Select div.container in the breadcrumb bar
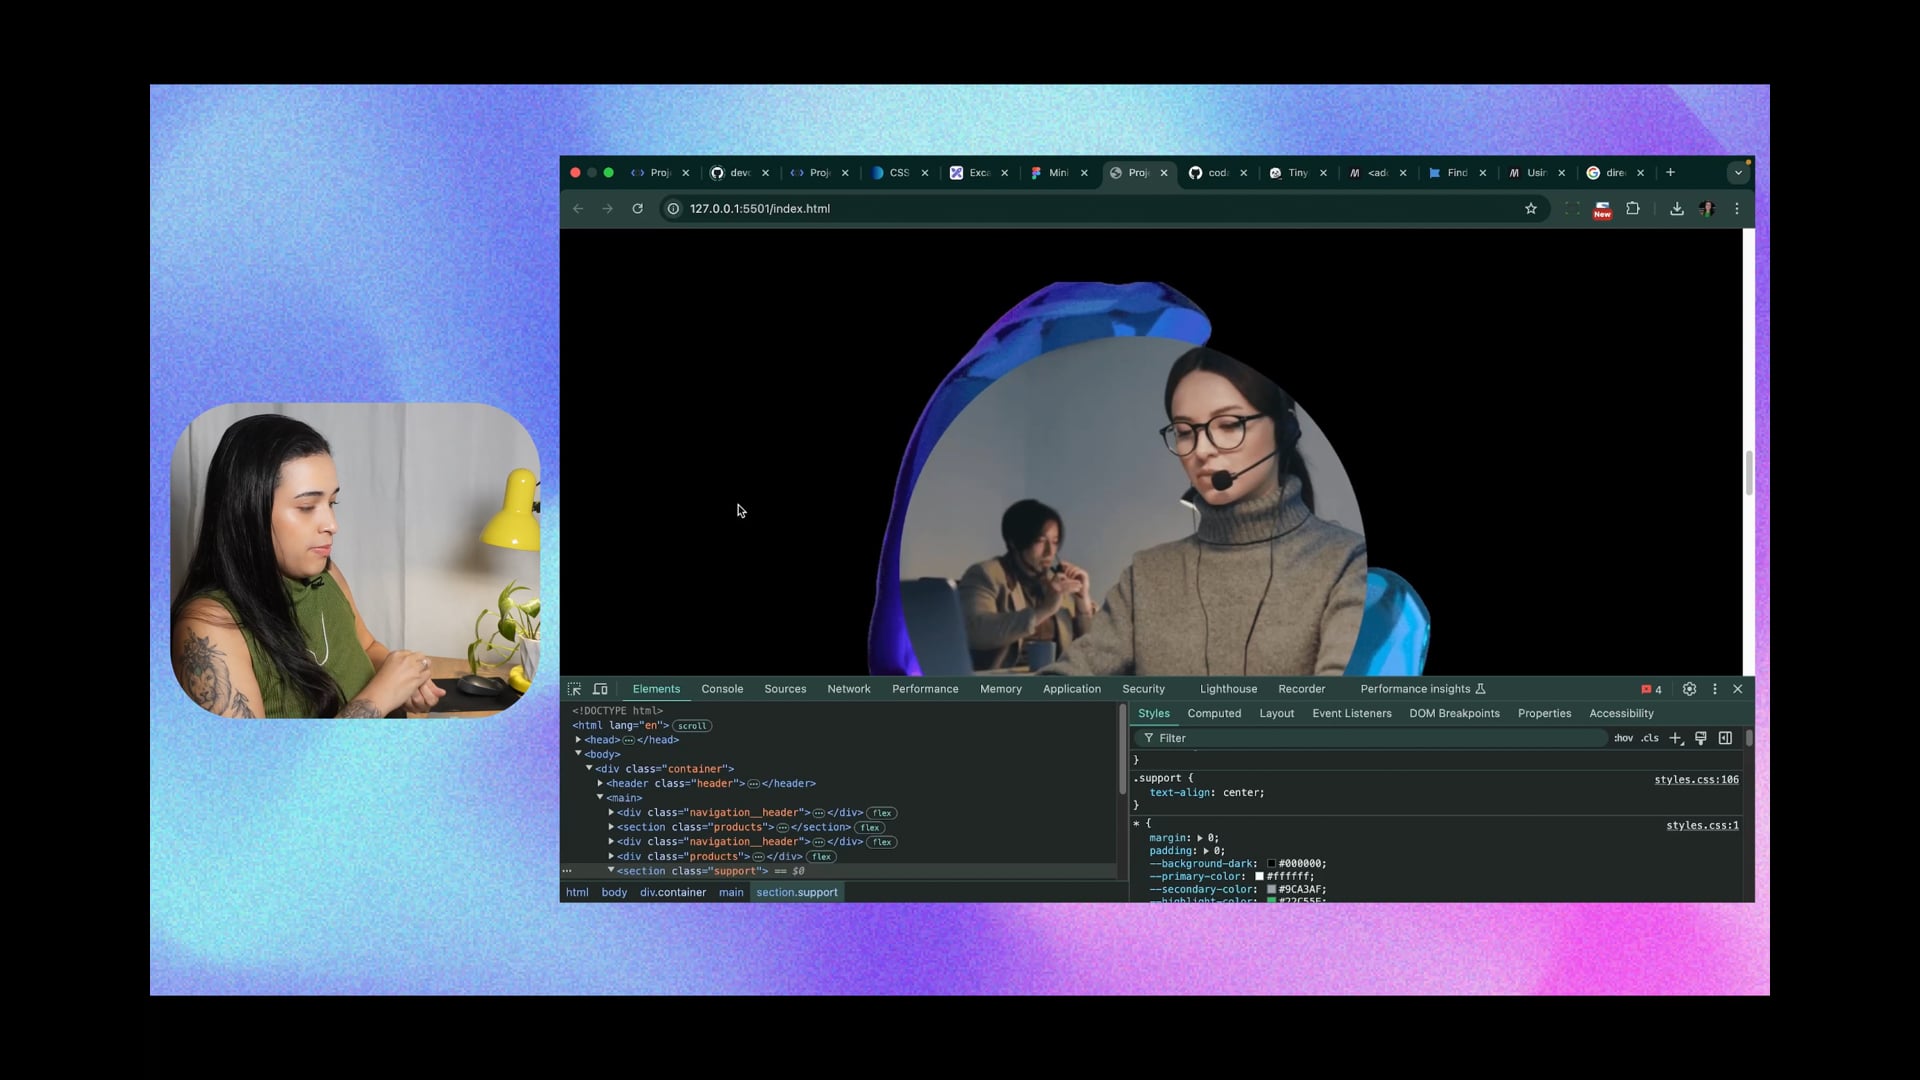 [672, 892]
